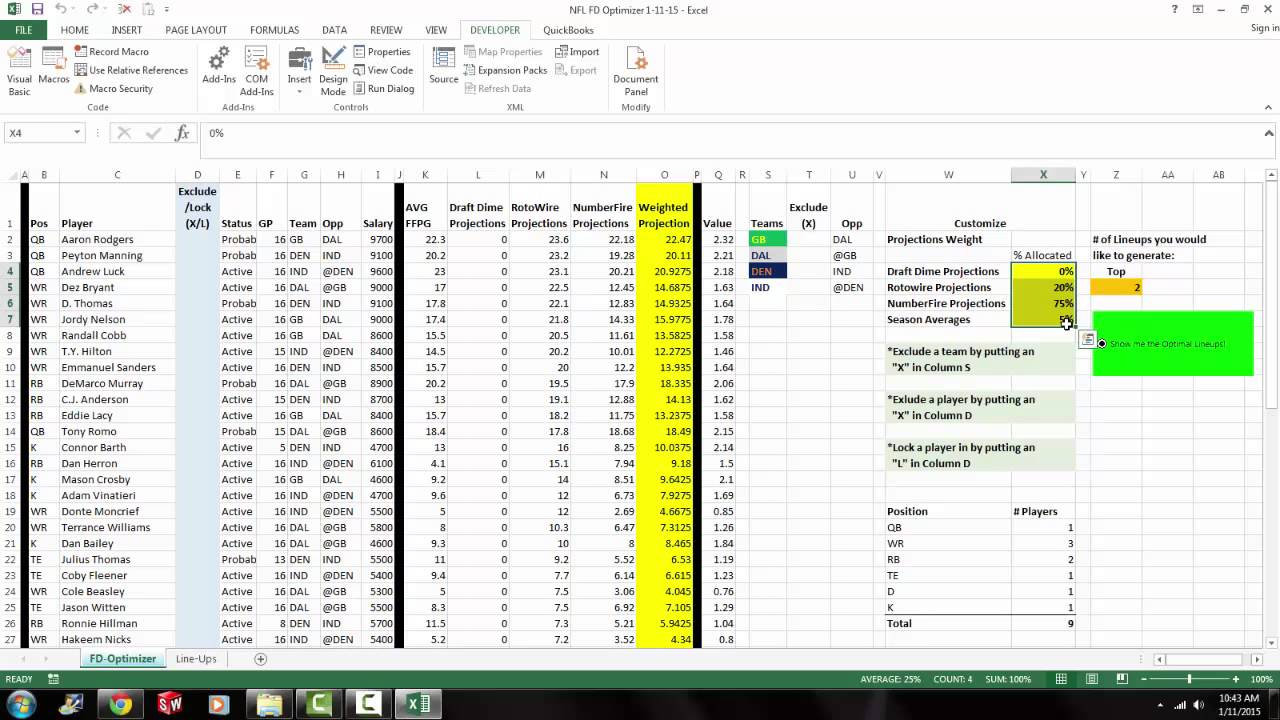Select the FD-Optimizer sheet tab
The width and height of the screenshot is (1280, 720).
pyautogui.click(x=123, y=659)
